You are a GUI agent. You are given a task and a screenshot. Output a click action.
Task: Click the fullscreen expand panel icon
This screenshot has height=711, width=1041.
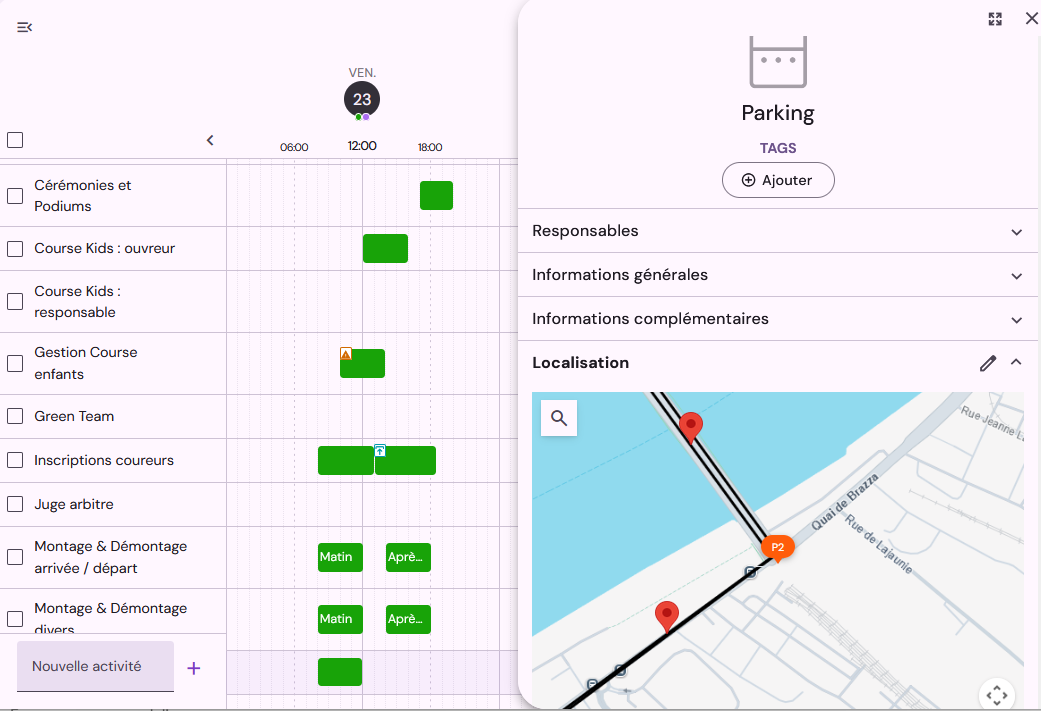995,19
